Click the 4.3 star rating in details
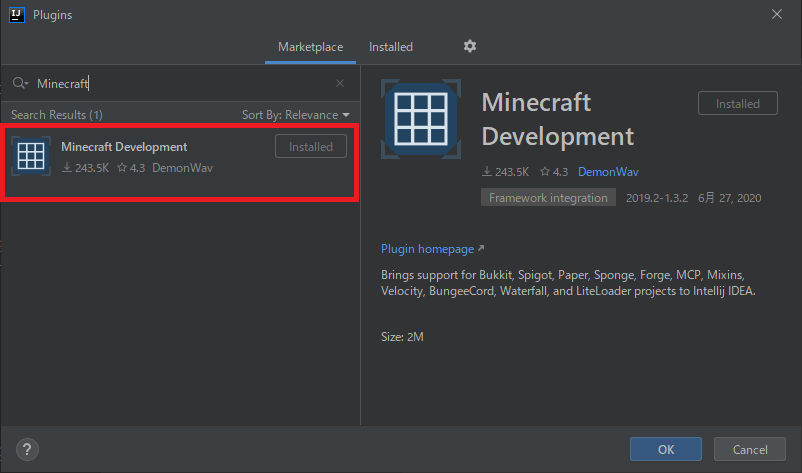The width and height of the screenshot is (802, 473). click(x=554, y=172)
